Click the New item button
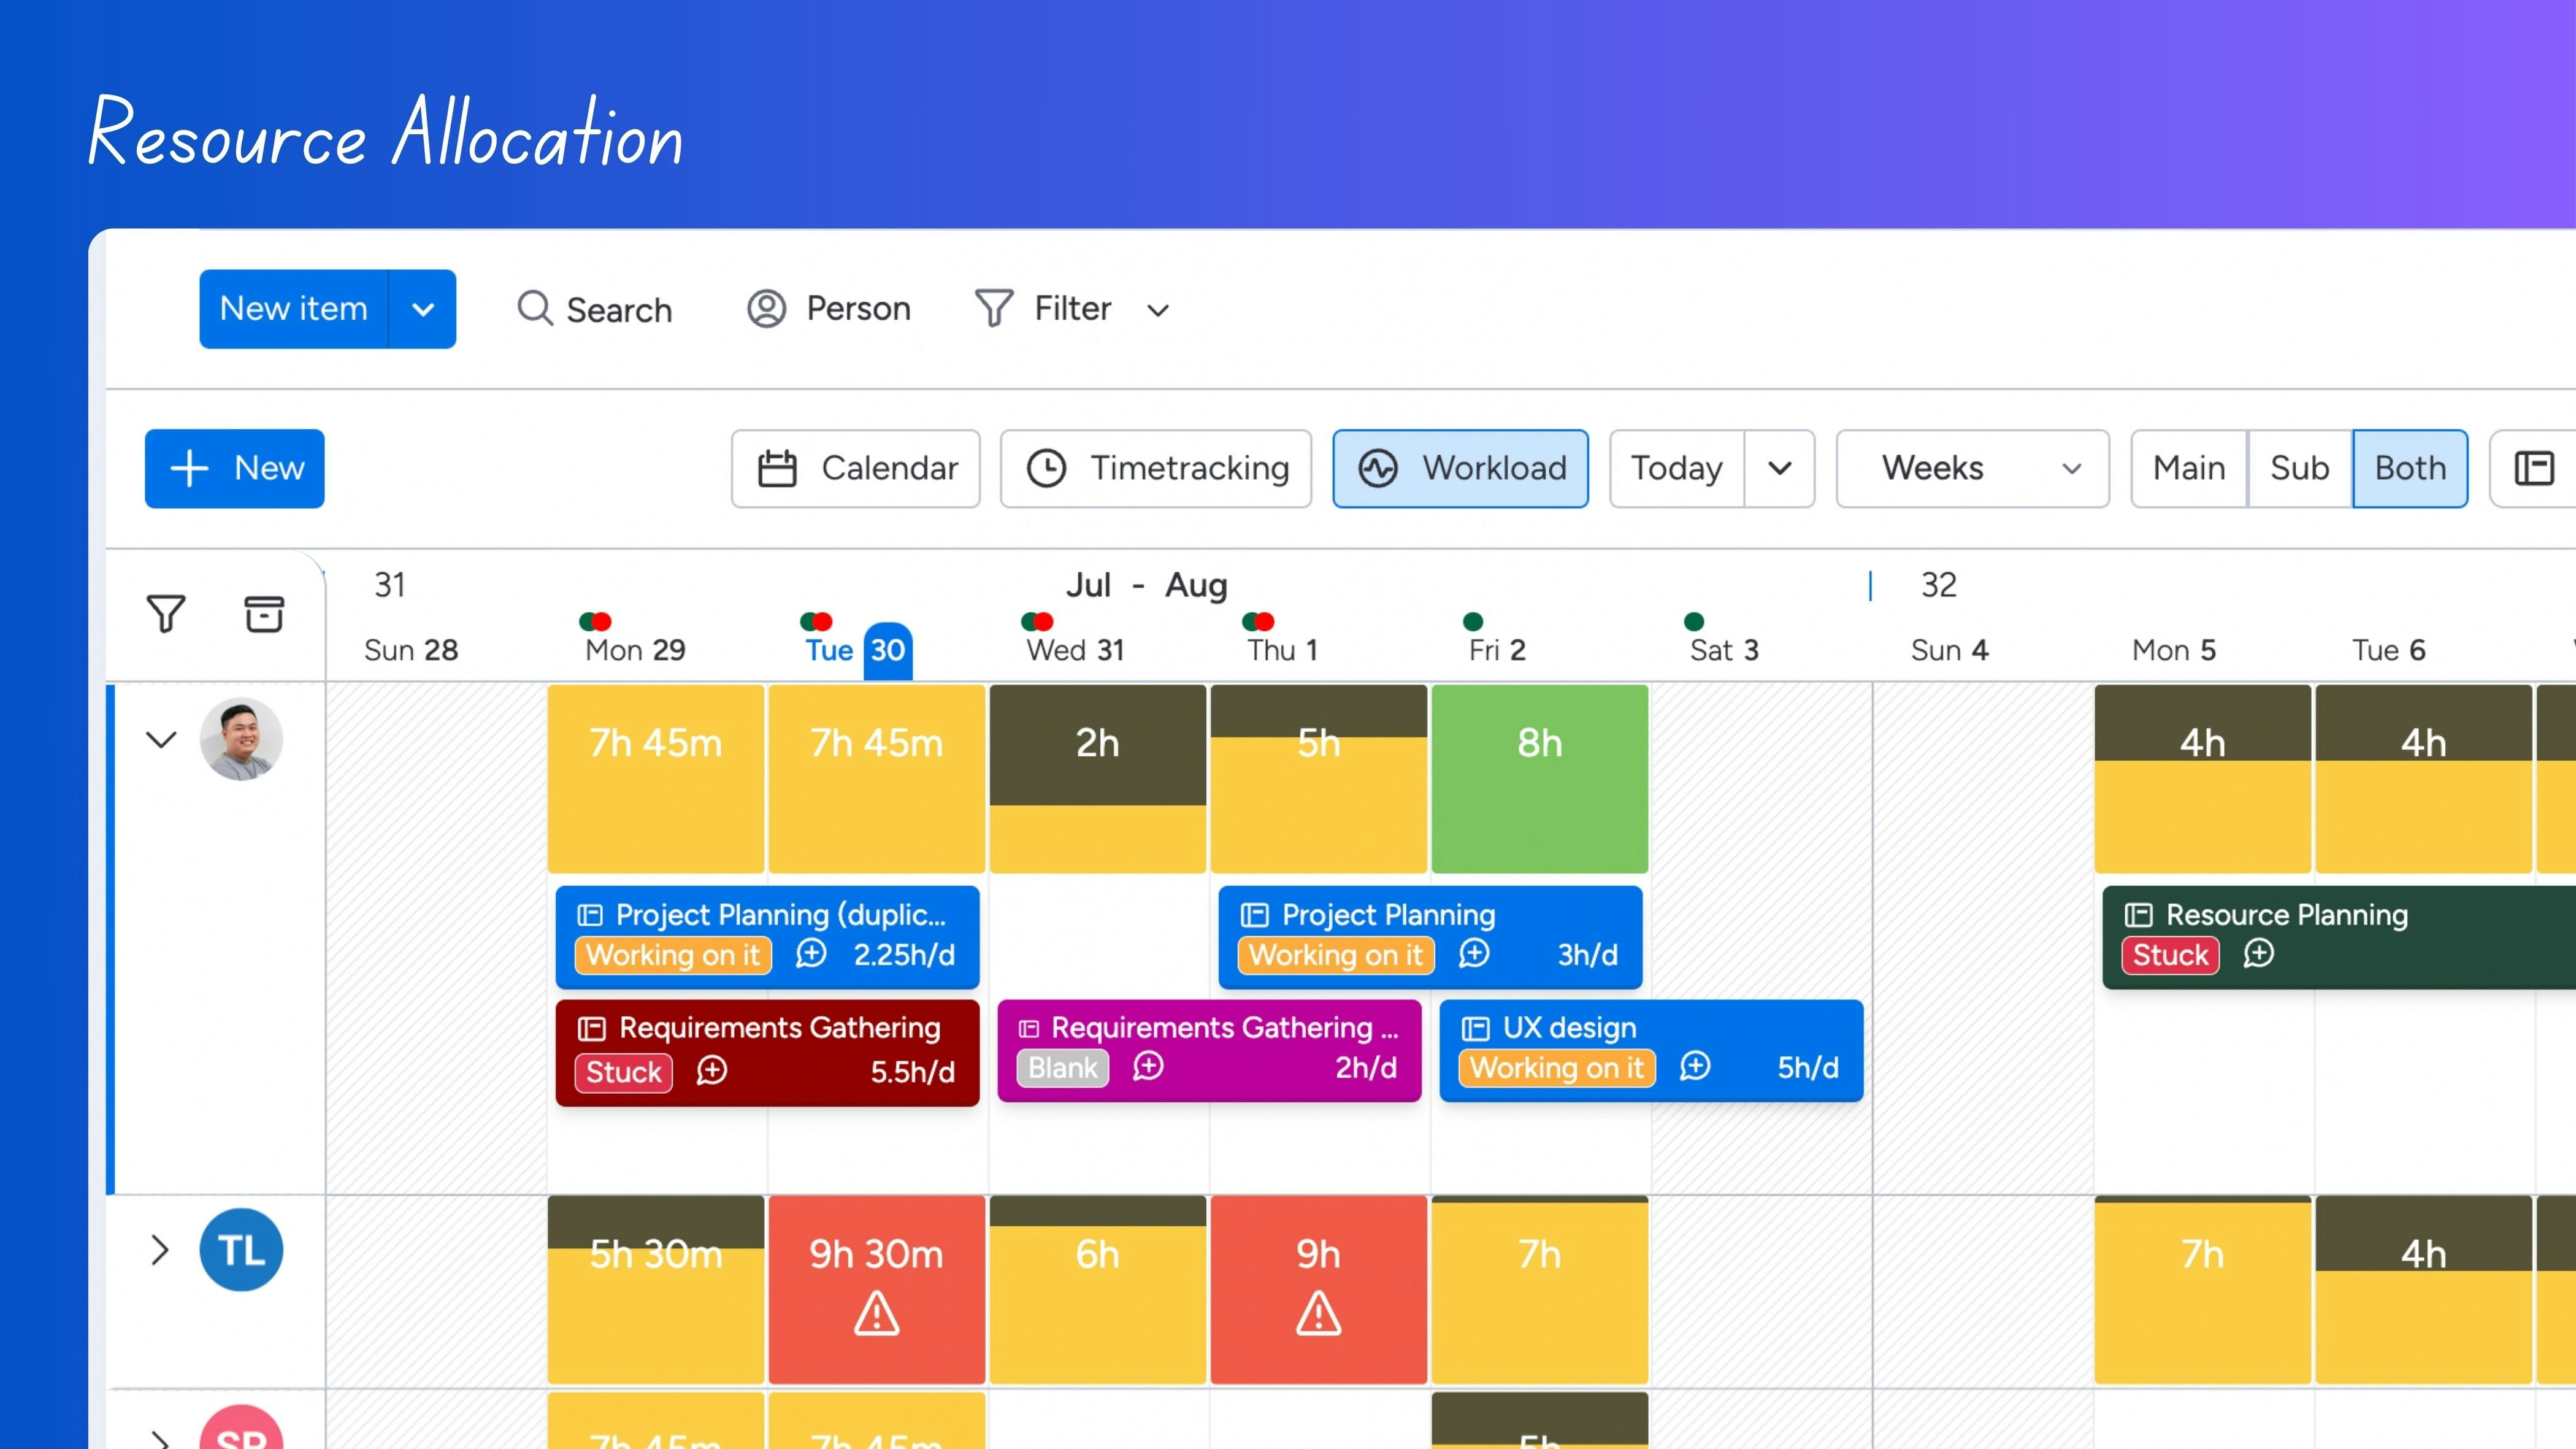The image size is (2576, 1449). (x=293, y=309)
